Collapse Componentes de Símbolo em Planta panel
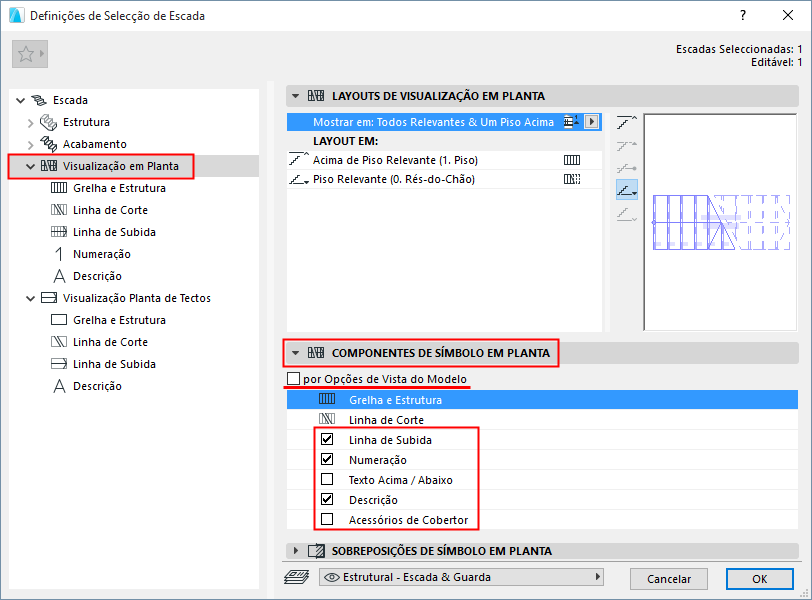The height and width of the screenshot is (600, 812). 296,353
